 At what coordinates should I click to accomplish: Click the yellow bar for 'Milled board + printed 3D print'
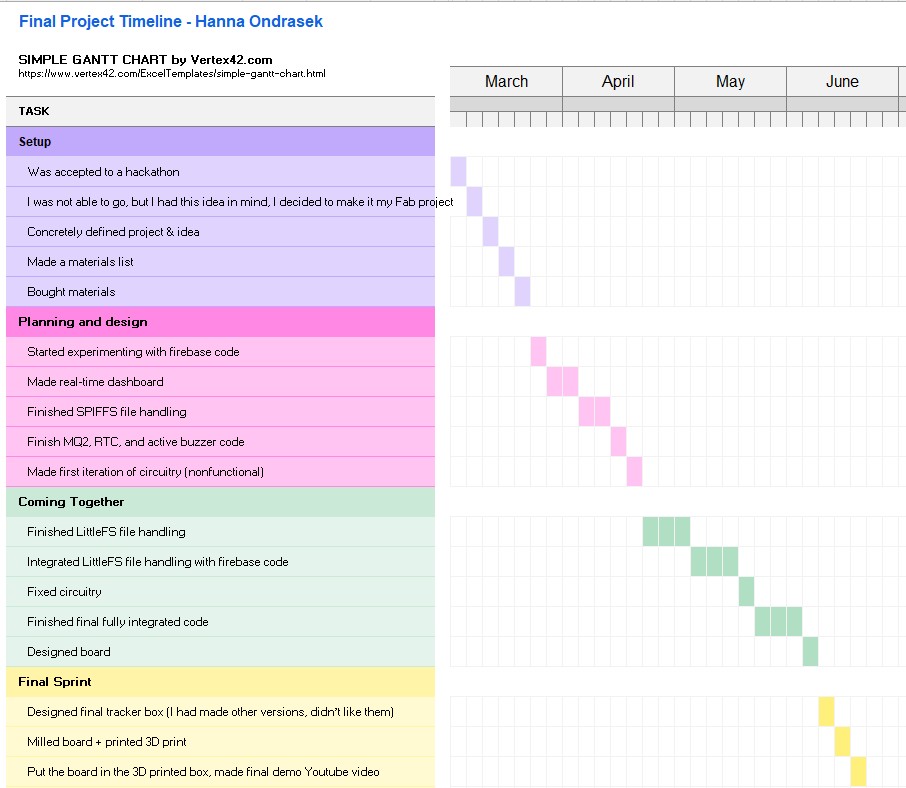tap(842, 742)
